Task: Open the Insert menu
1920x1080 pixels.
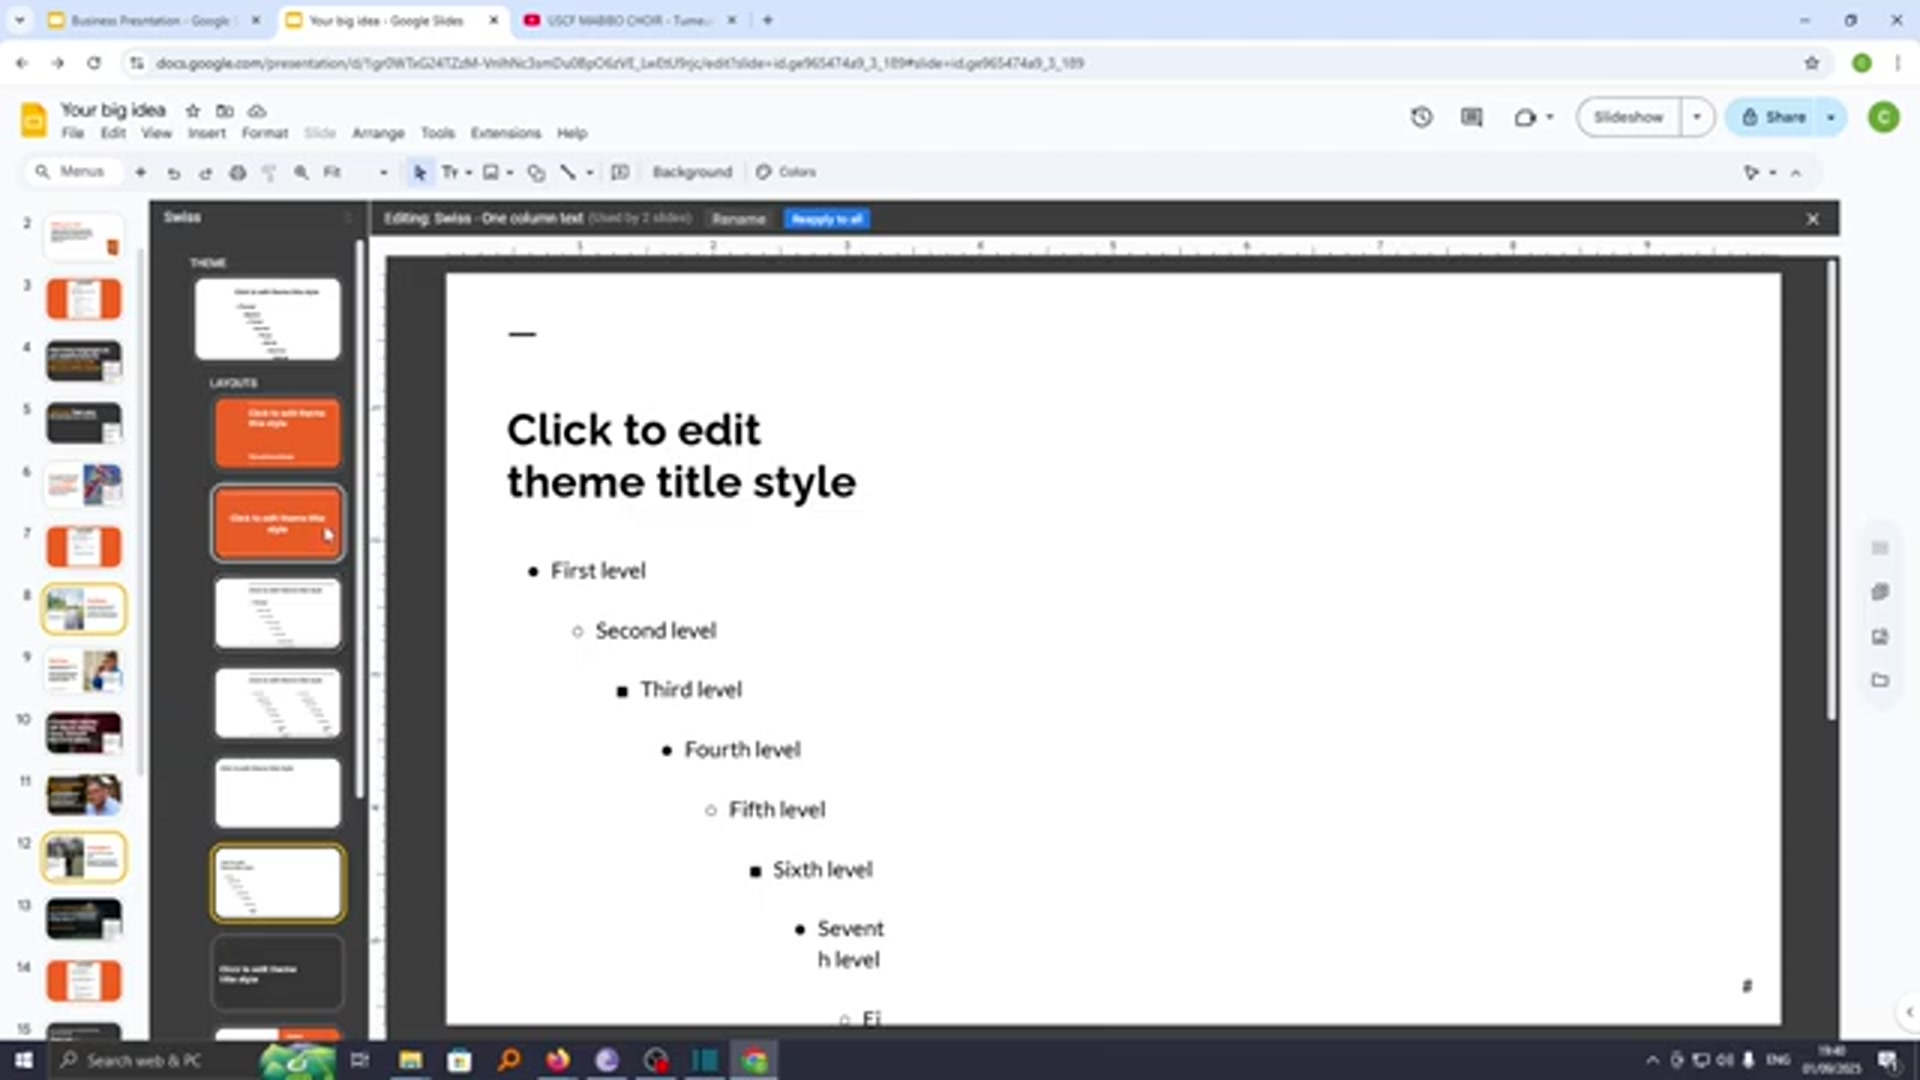Action: (x=207, y=133)
